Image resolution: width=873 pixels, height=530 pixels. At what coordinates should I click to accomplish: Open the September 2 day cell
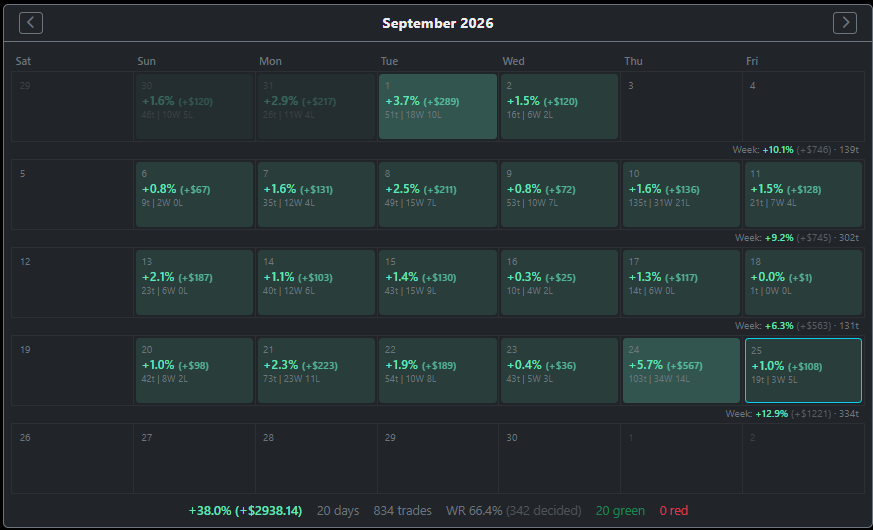point(560,106)
